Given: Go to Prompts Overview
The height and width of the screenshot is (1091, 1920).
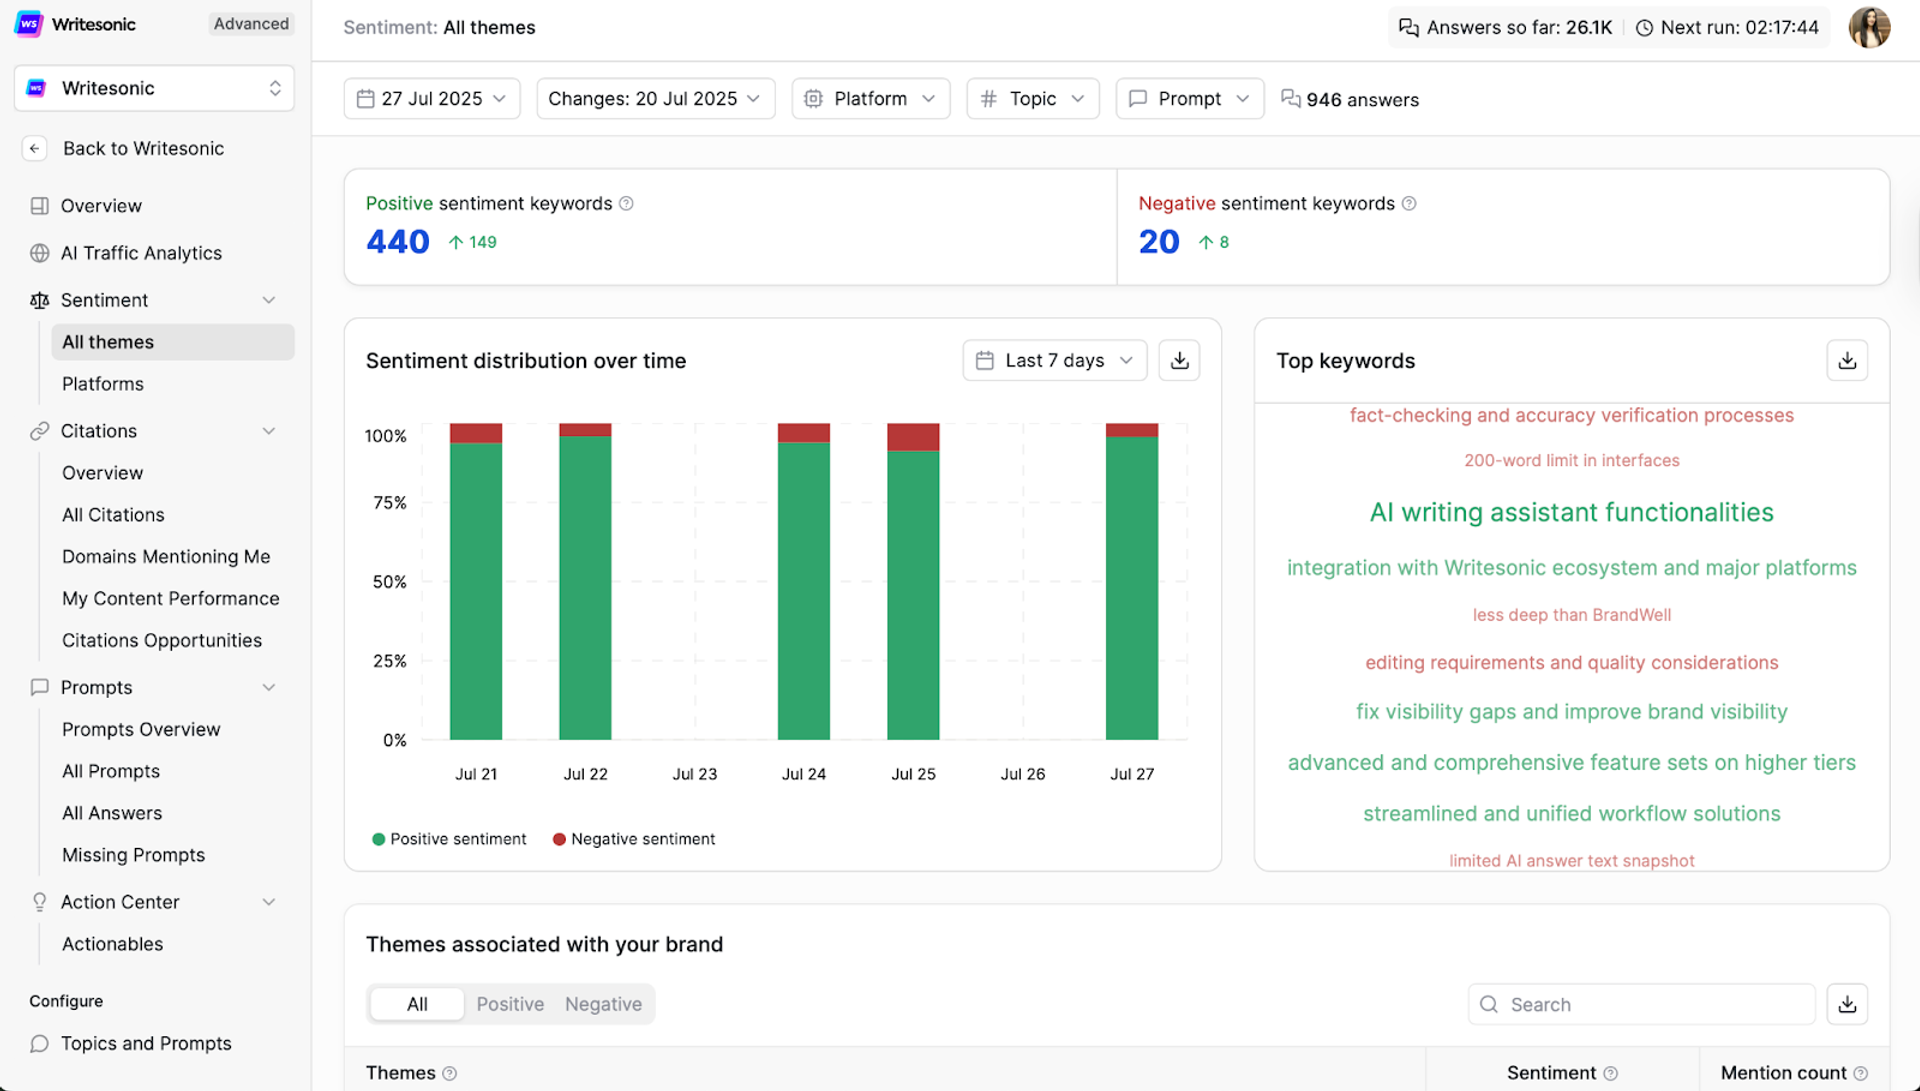Looking at the screenshot, I should (141, 729).
